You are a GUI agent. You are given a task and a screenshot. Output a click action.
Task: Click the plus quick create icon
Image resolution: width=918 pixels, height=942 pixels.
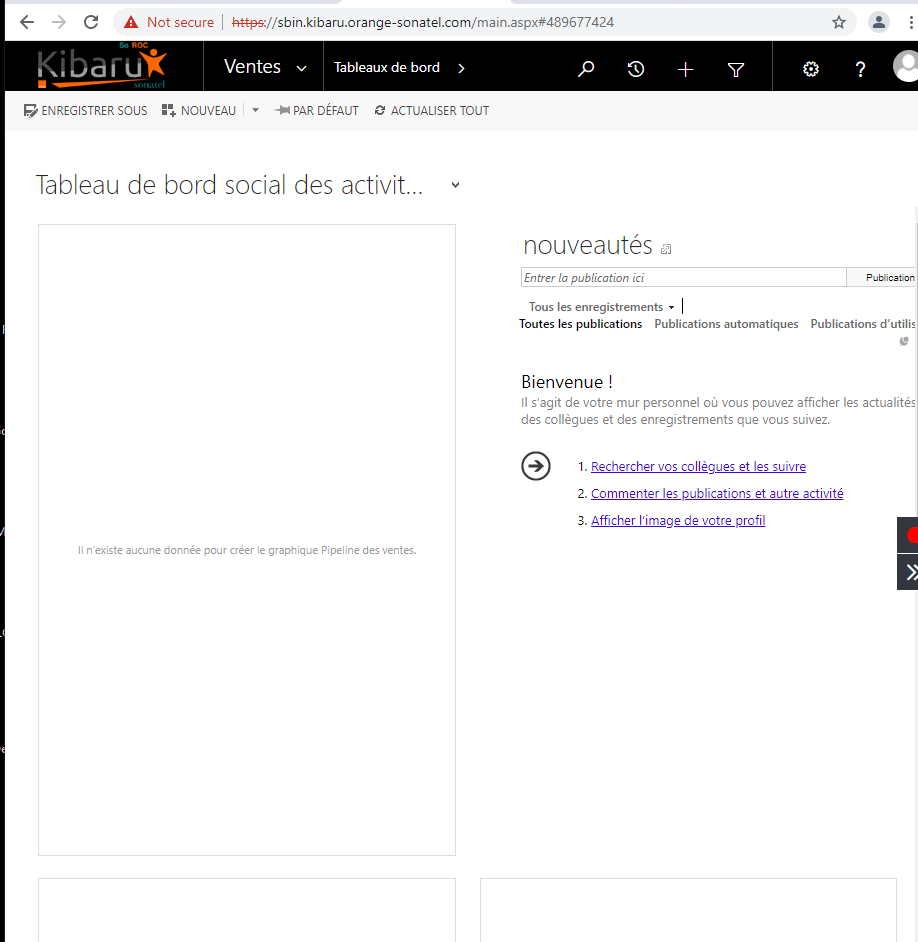685,69
